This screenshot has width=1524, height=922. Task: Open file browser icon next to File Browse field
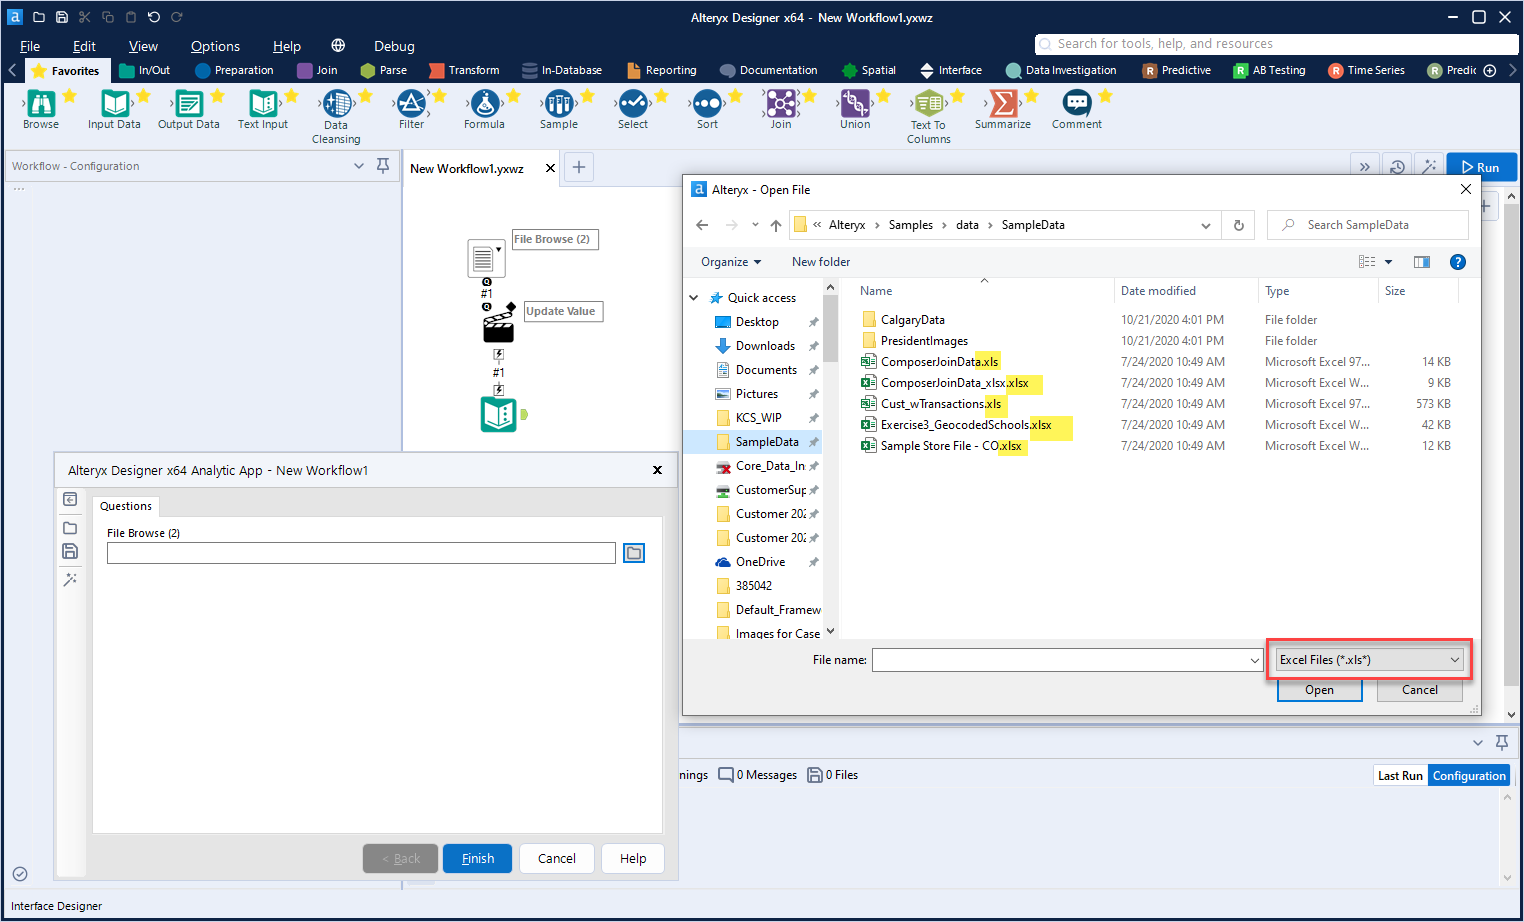634,553
